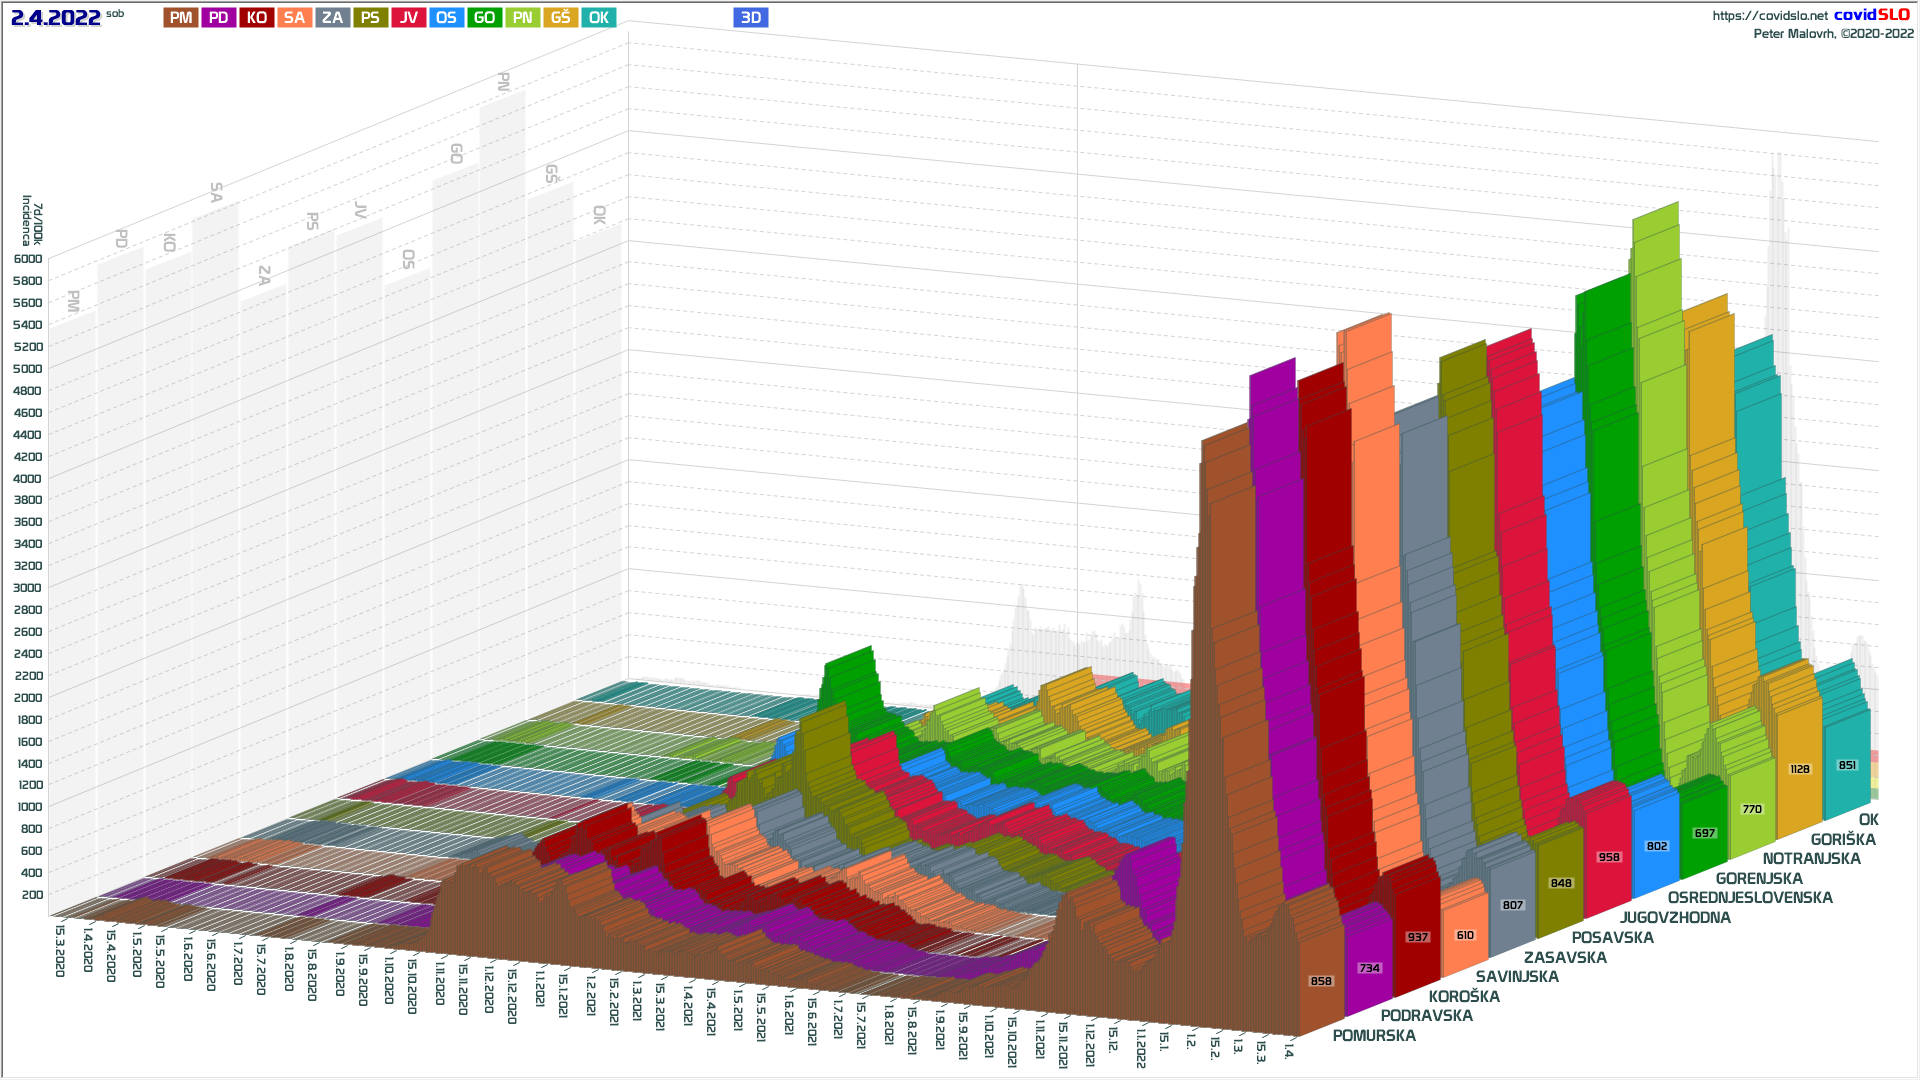Viewport: 1920px width, 1080px height.
Task: Toggle the OS blue region button
Action: 446,17
